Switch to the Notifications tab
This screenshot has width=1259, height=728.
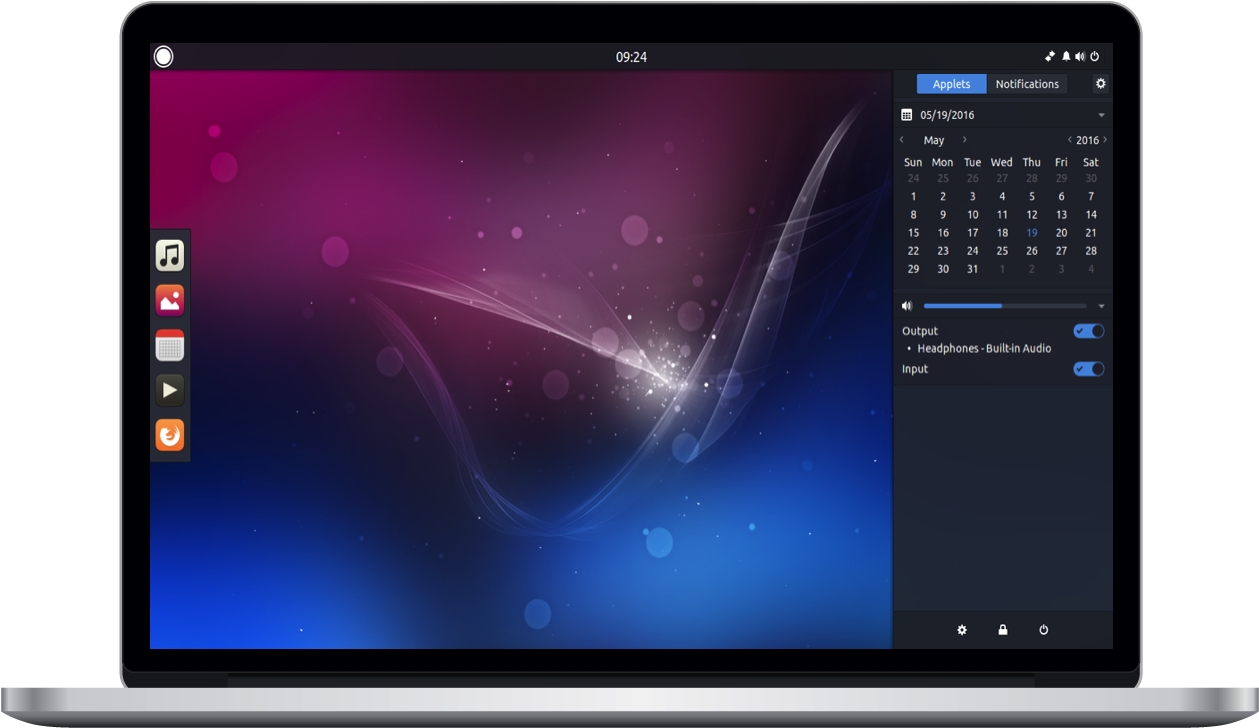[1027, 83]
